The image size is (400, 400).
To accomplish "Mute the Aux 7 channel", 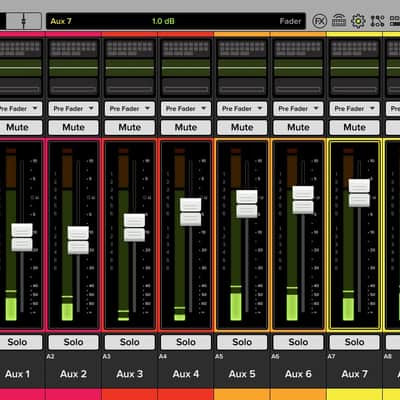I will [x=354, y=127].
